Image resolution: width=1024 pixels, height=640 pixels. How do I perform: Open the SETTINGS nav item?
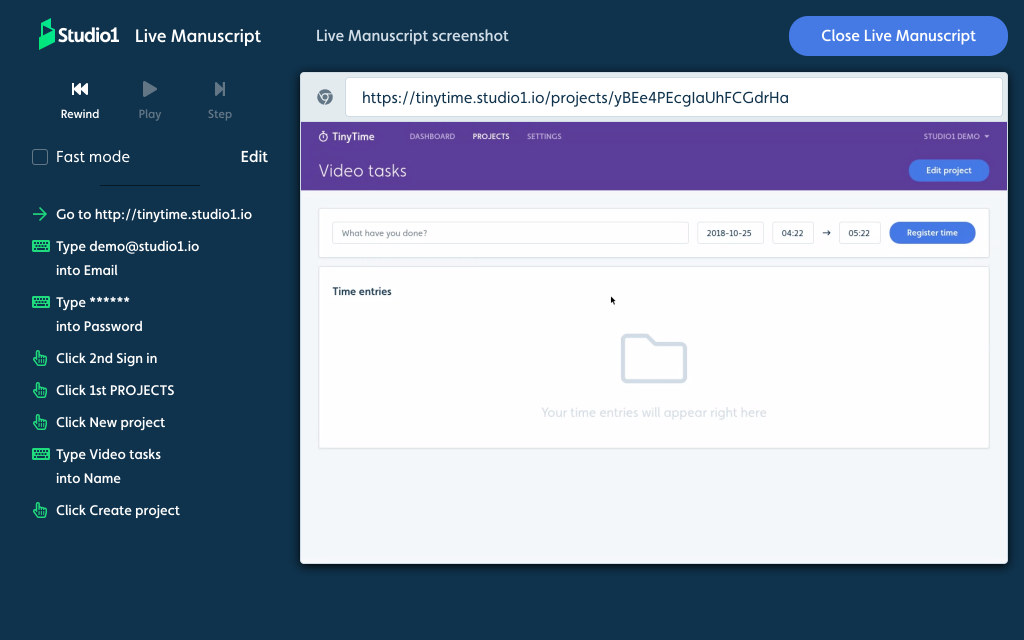544,136
